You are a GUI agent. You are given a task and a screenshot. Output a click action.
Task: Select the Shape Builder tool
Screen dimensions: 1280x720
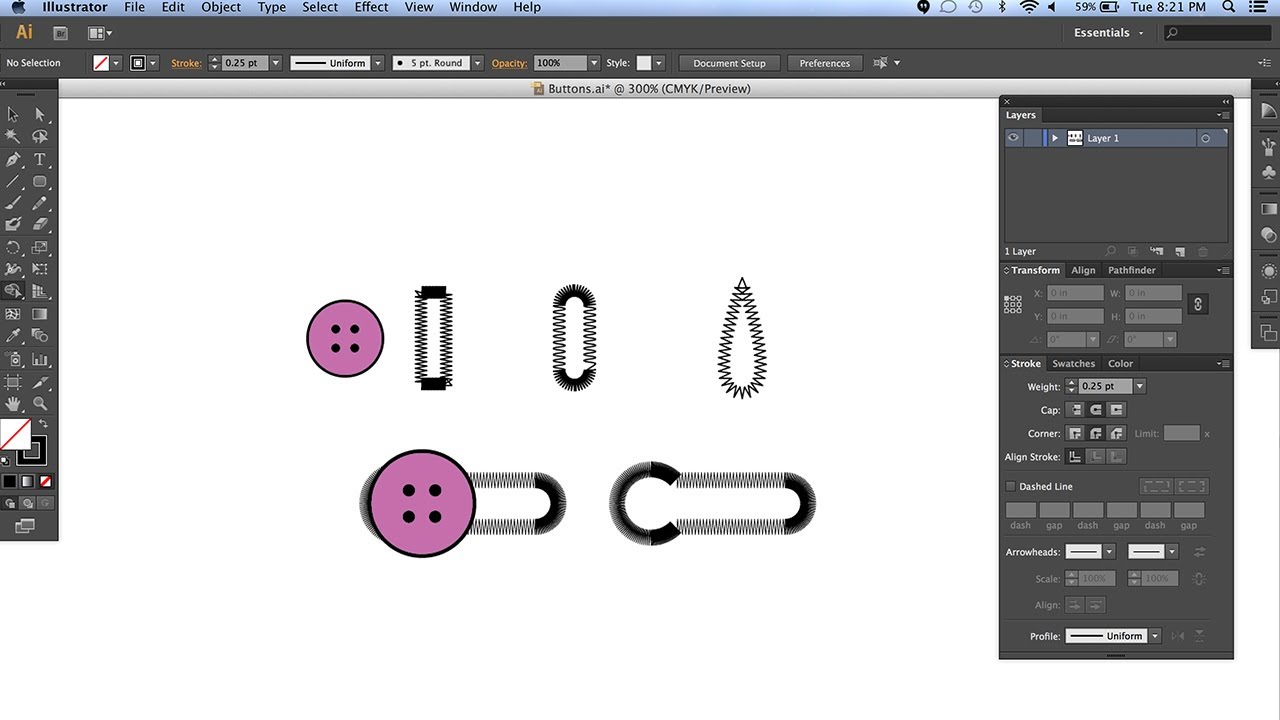[13, 291]
